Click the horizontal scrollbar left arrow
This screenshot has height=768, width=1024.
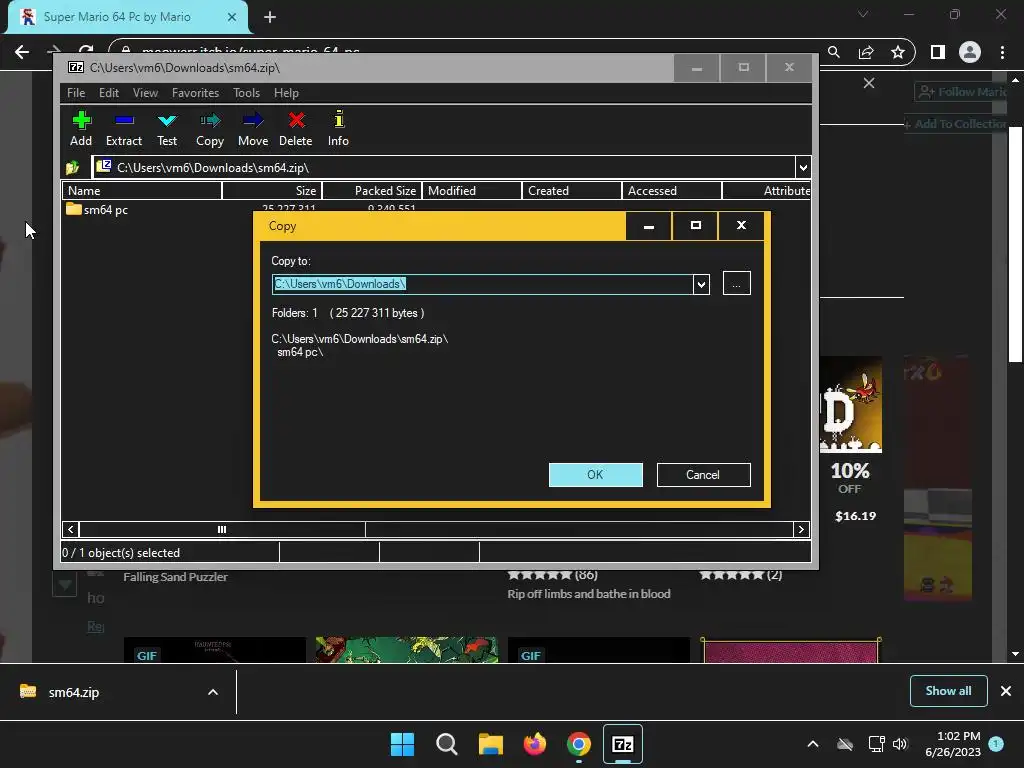click(71, 529)
